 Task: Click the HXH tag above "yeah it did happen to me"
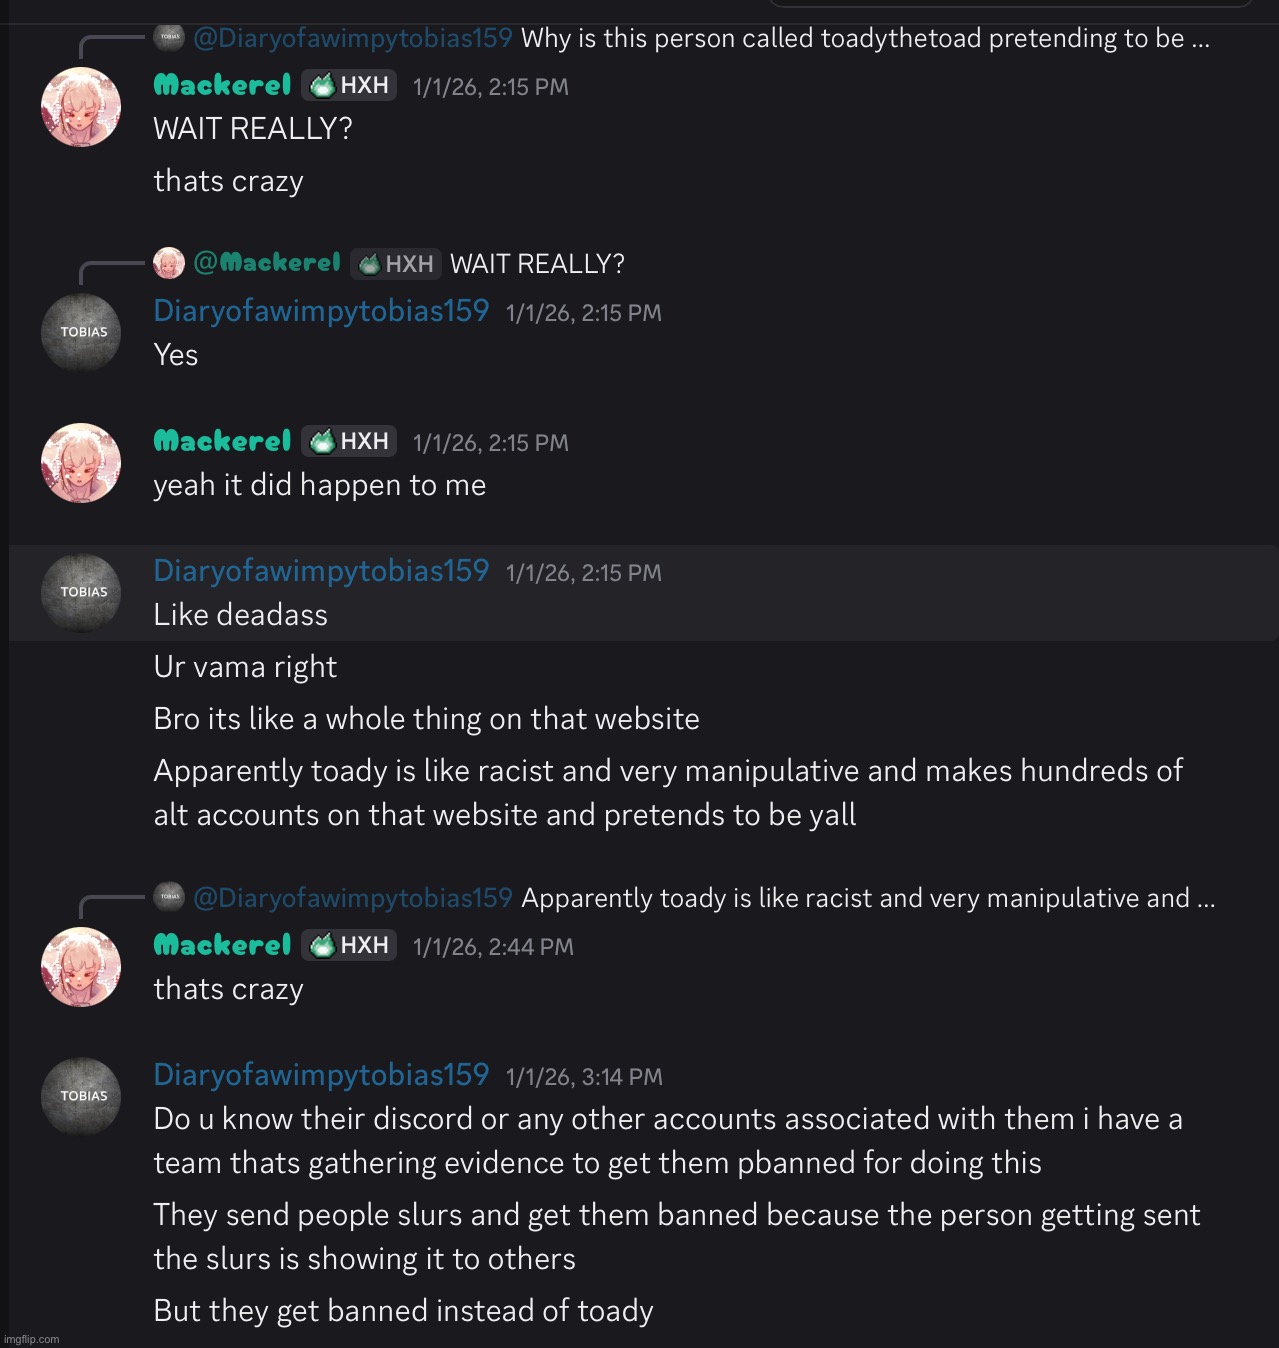pos(349,441)
